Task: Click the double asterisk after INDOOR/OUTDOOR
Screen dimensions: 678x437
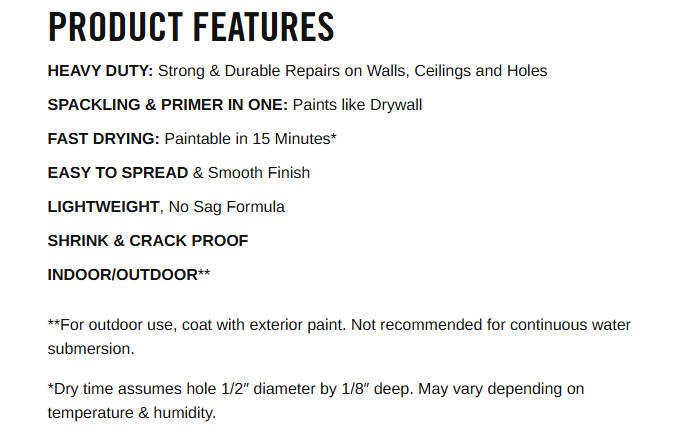Action: tap(204, 272)
